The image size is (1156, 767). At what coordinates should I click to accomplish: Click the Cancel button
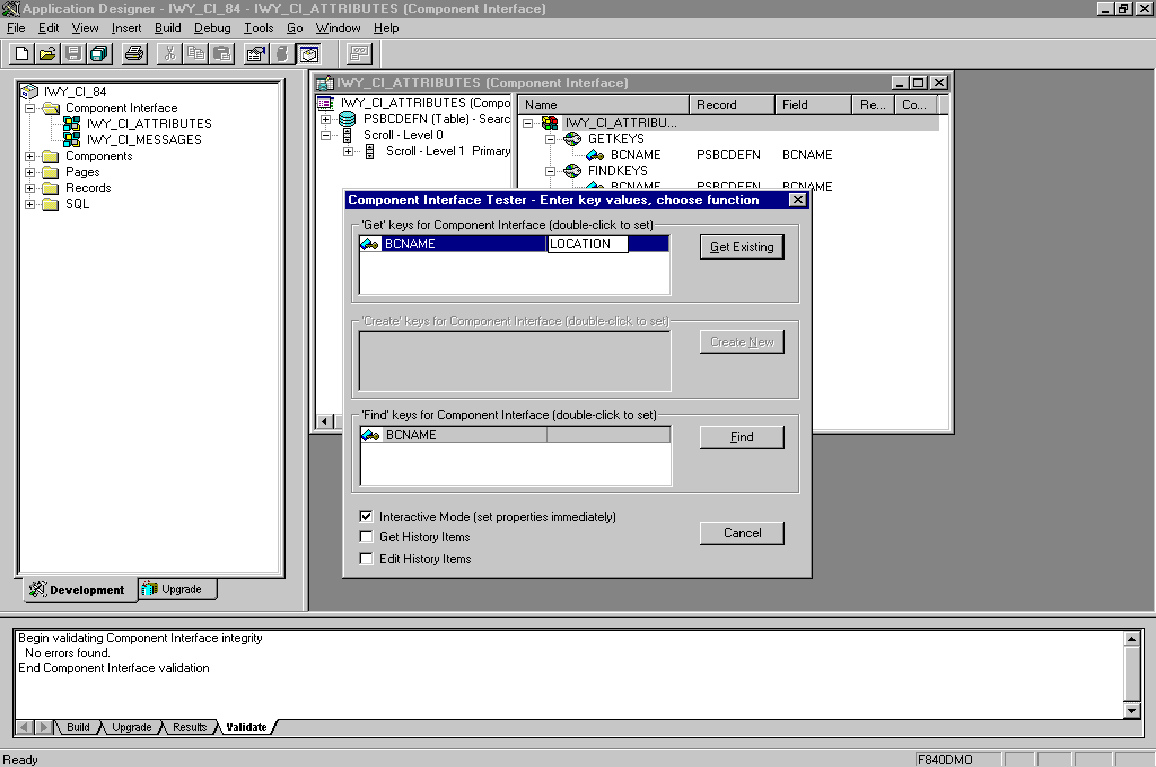click(742, 533)
